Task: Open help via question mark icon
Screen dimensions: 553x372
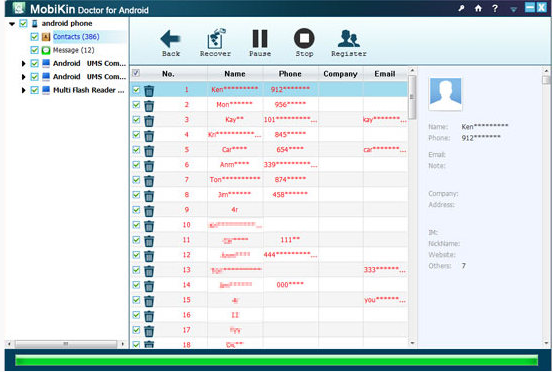Action: 495,8
